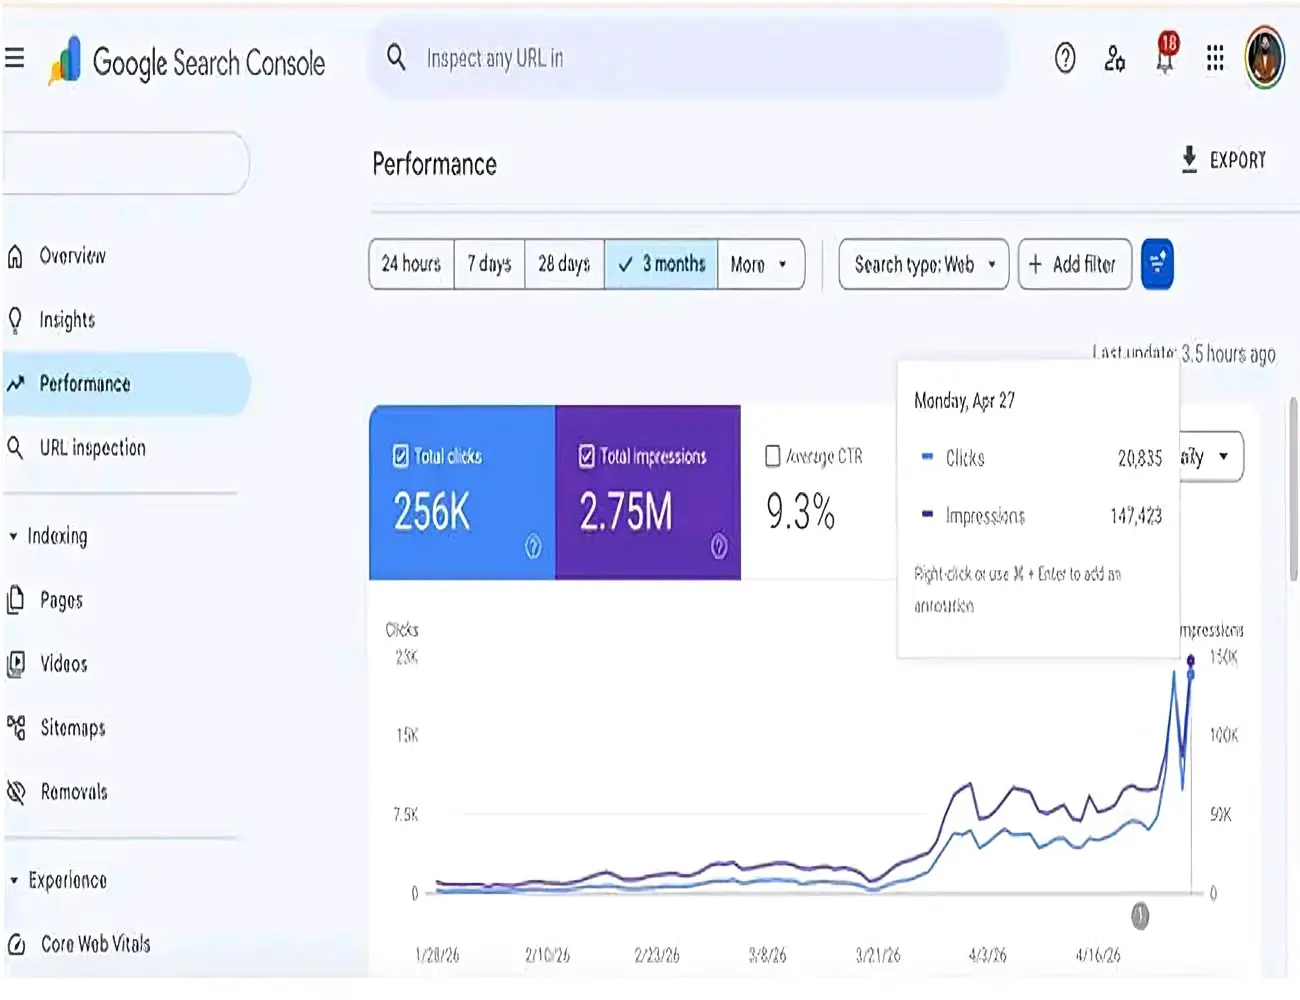Click the Google Search Console logo
The height and width of the screenshot is (1000, 1300).
tap(187, 62)
